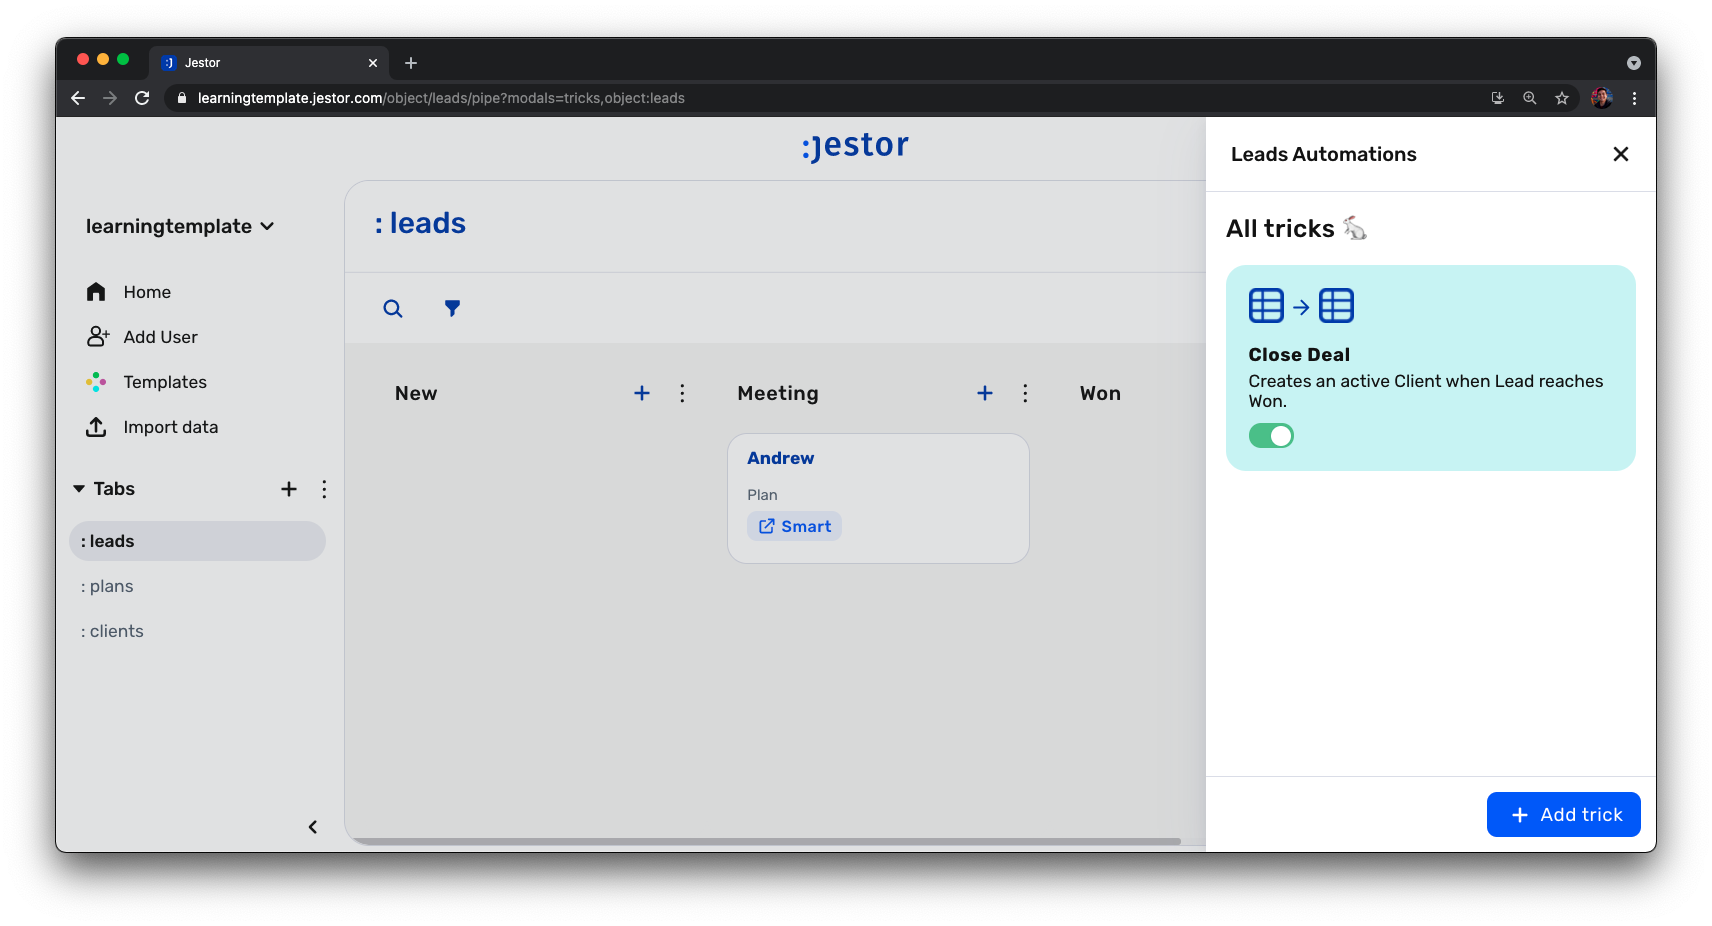The width and height of the screenshot is (1712, 926).
Task: Click the browser address bar URL
Action: [x=441, y=98]
